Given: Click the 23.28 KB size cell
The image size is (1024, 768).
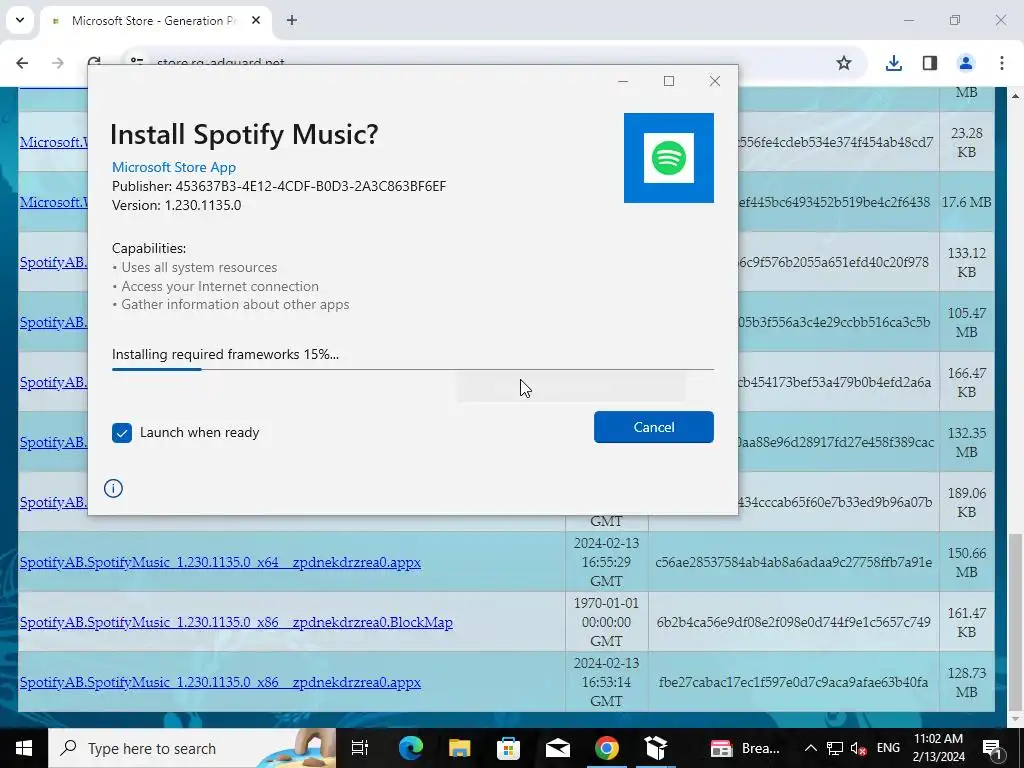Looking at the screenshot, I should tap(967, 142).
